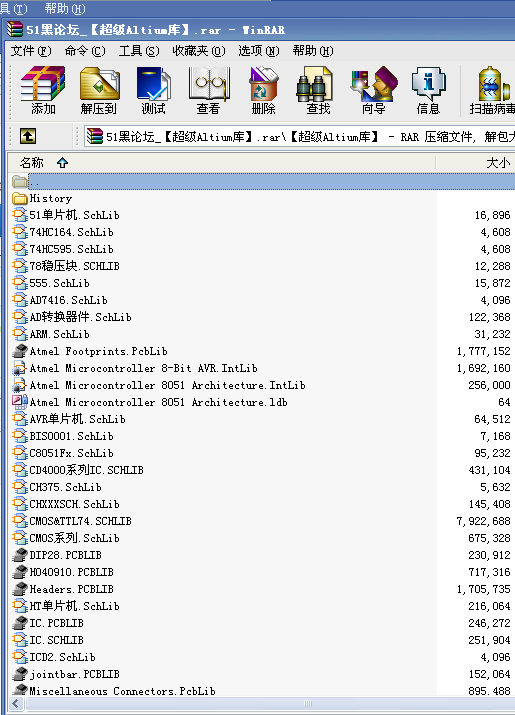Click the 扫描病毒 (Virus scan) toolbar icon
Screen dimensions: 515x715
coord(493,90)
